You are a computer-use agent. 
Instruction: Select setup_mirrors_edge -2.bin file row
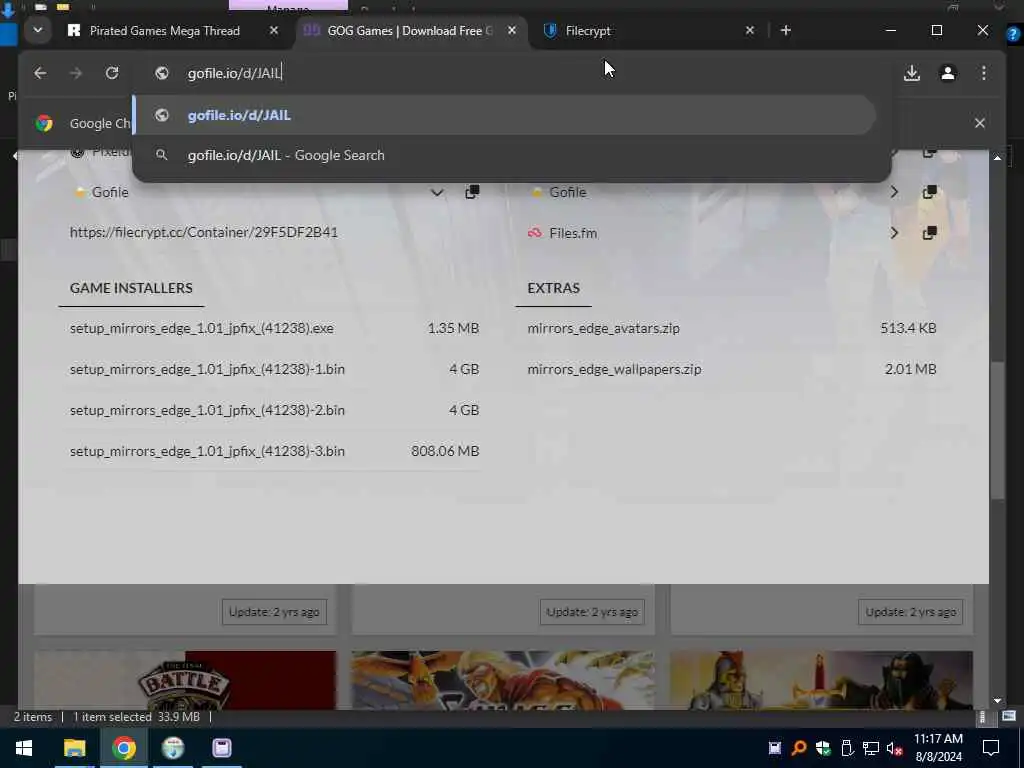tap(274, 410)
